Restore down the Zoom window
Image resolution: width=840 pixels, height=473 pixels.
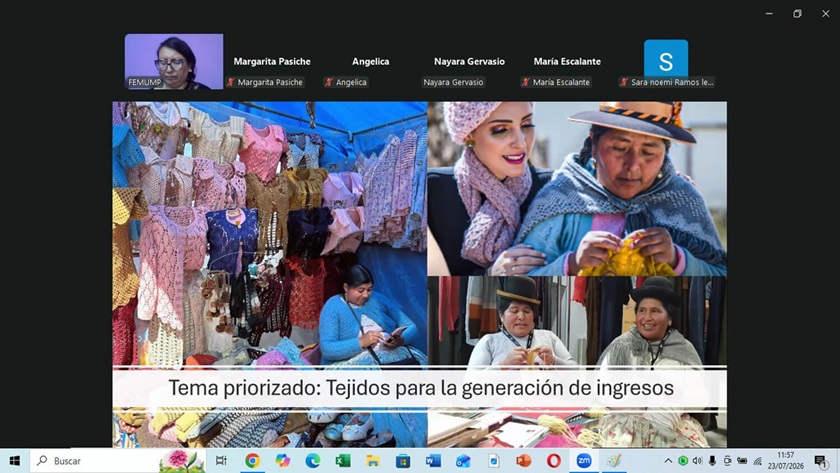(797, 14)
